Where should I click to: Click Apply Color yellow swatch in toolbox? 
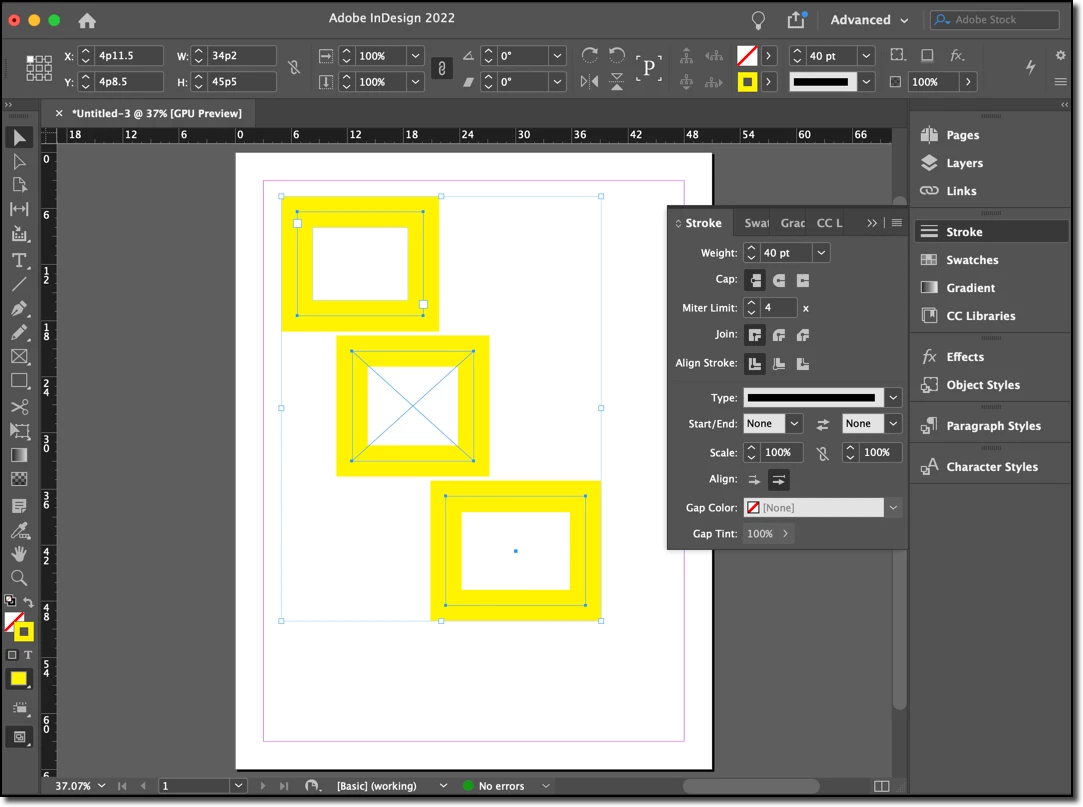click(19, 678)
